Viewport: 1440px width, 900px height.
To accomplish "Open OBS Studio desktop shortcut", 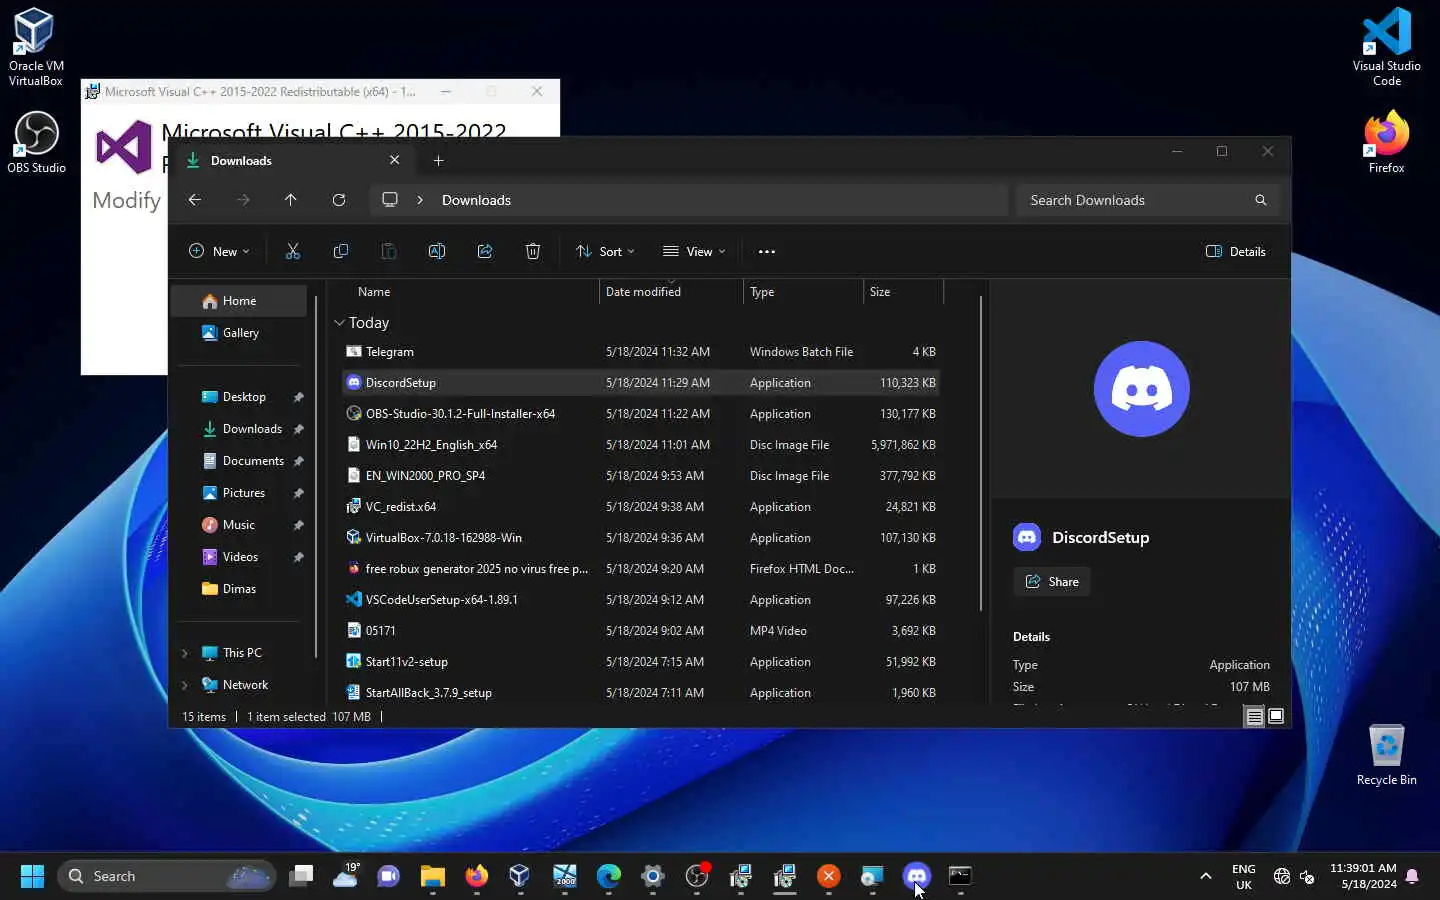I will click(36, 142).
